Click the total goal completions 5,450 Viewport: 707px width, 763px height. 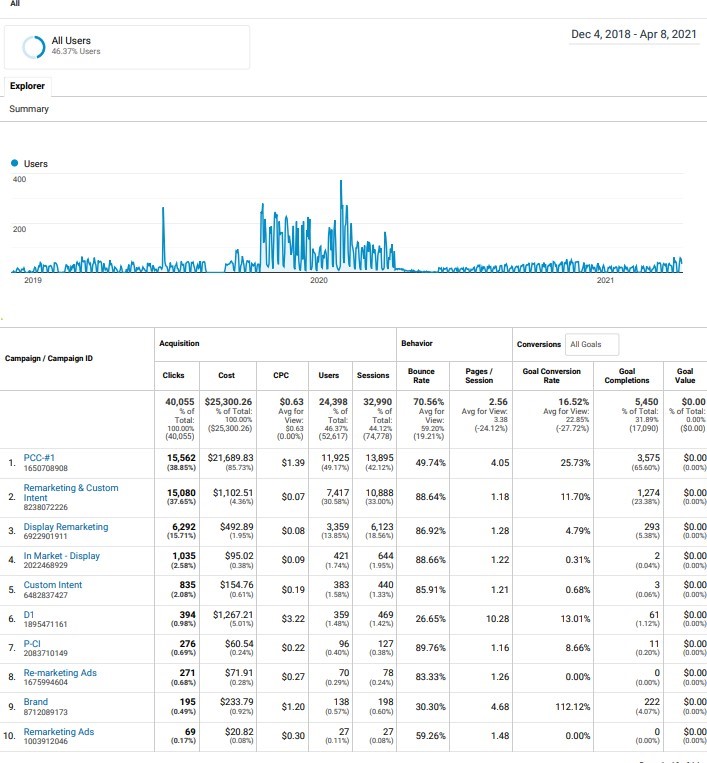click(x=646, y=401)
